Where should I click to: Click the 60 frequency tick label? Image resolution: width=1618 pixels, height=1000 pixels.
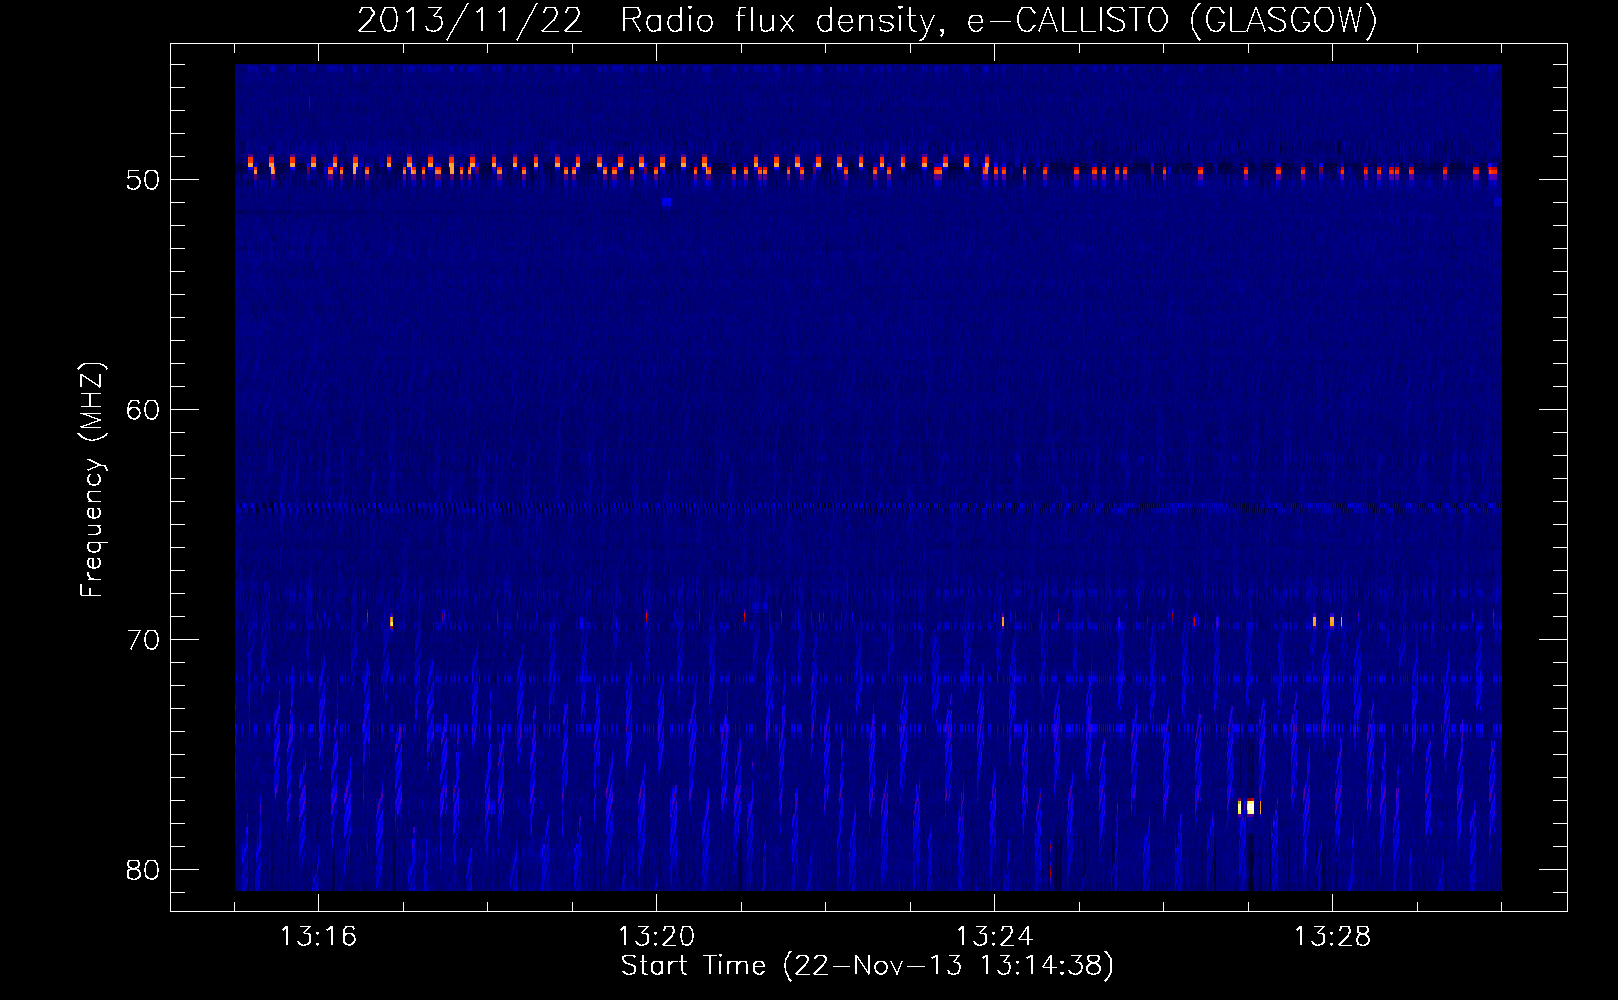tap(142, 410)
